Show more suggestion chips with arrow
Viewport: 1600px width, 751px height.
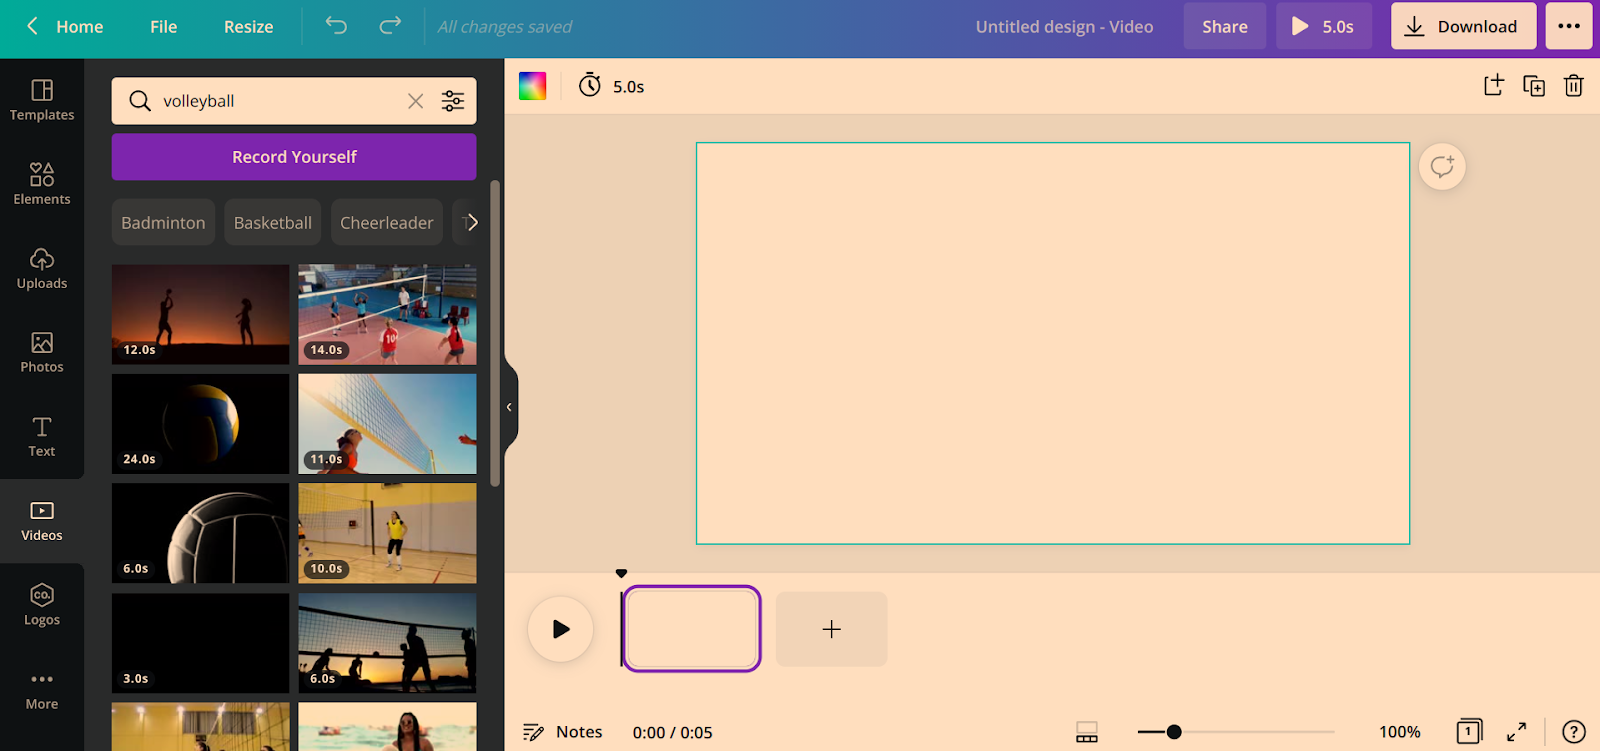[x=471, y=223]
